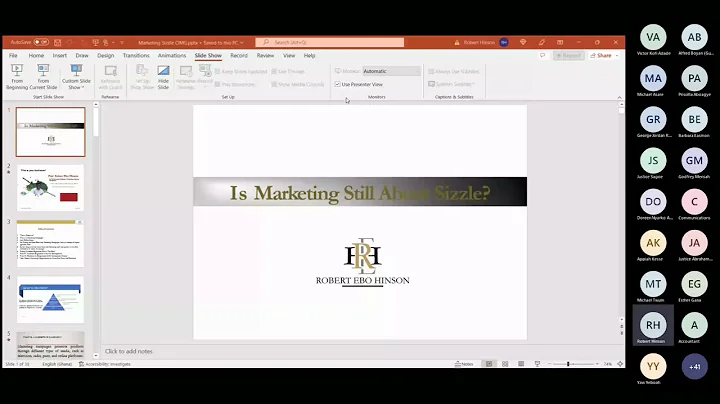The height and width of the screenshot is (404, 720).
Task: Click the Search box in title bar
Action: point(330,42)
